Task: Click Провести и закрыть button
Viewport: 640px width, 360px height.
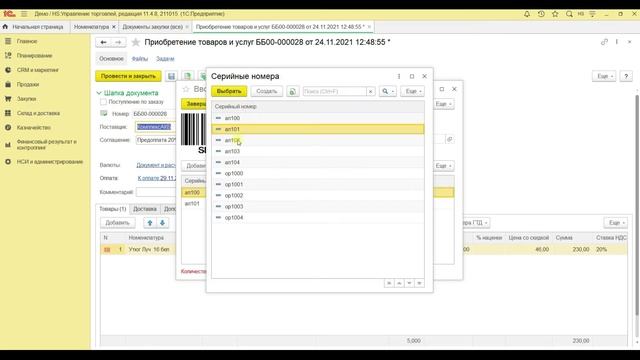Action: 128,76
